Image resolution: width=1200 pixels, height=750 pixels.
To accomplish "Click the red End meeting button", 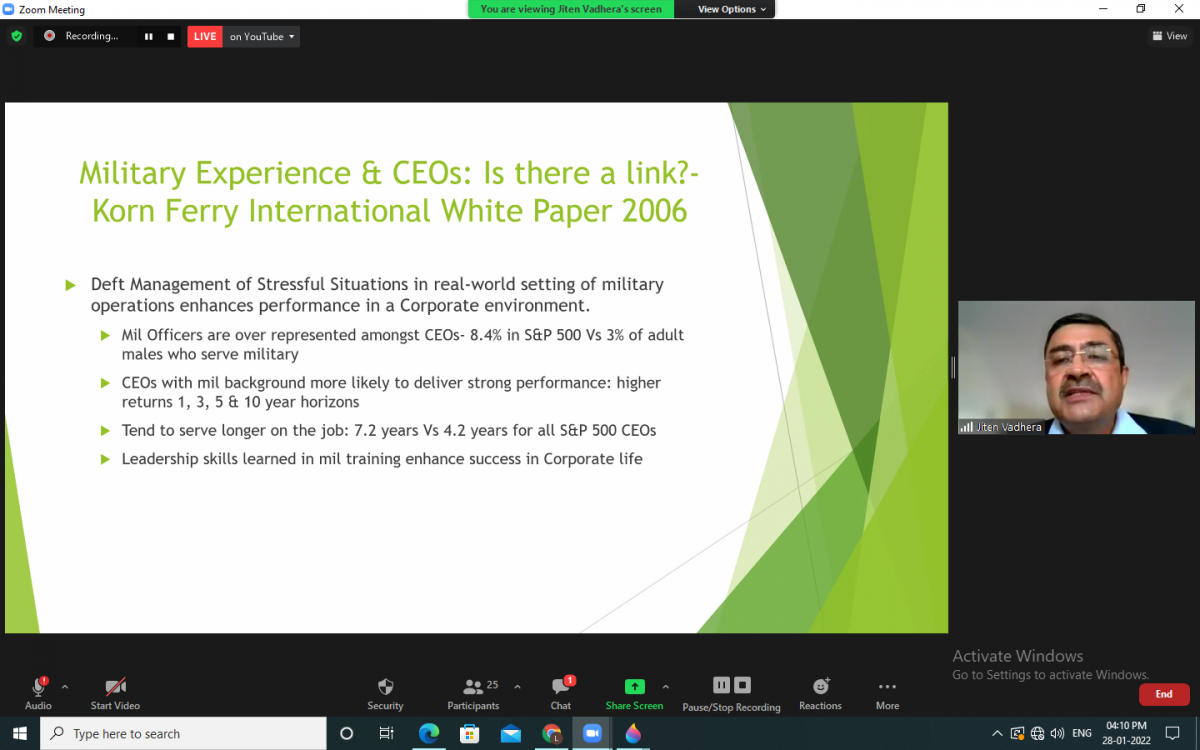I will coord(1164,694).
